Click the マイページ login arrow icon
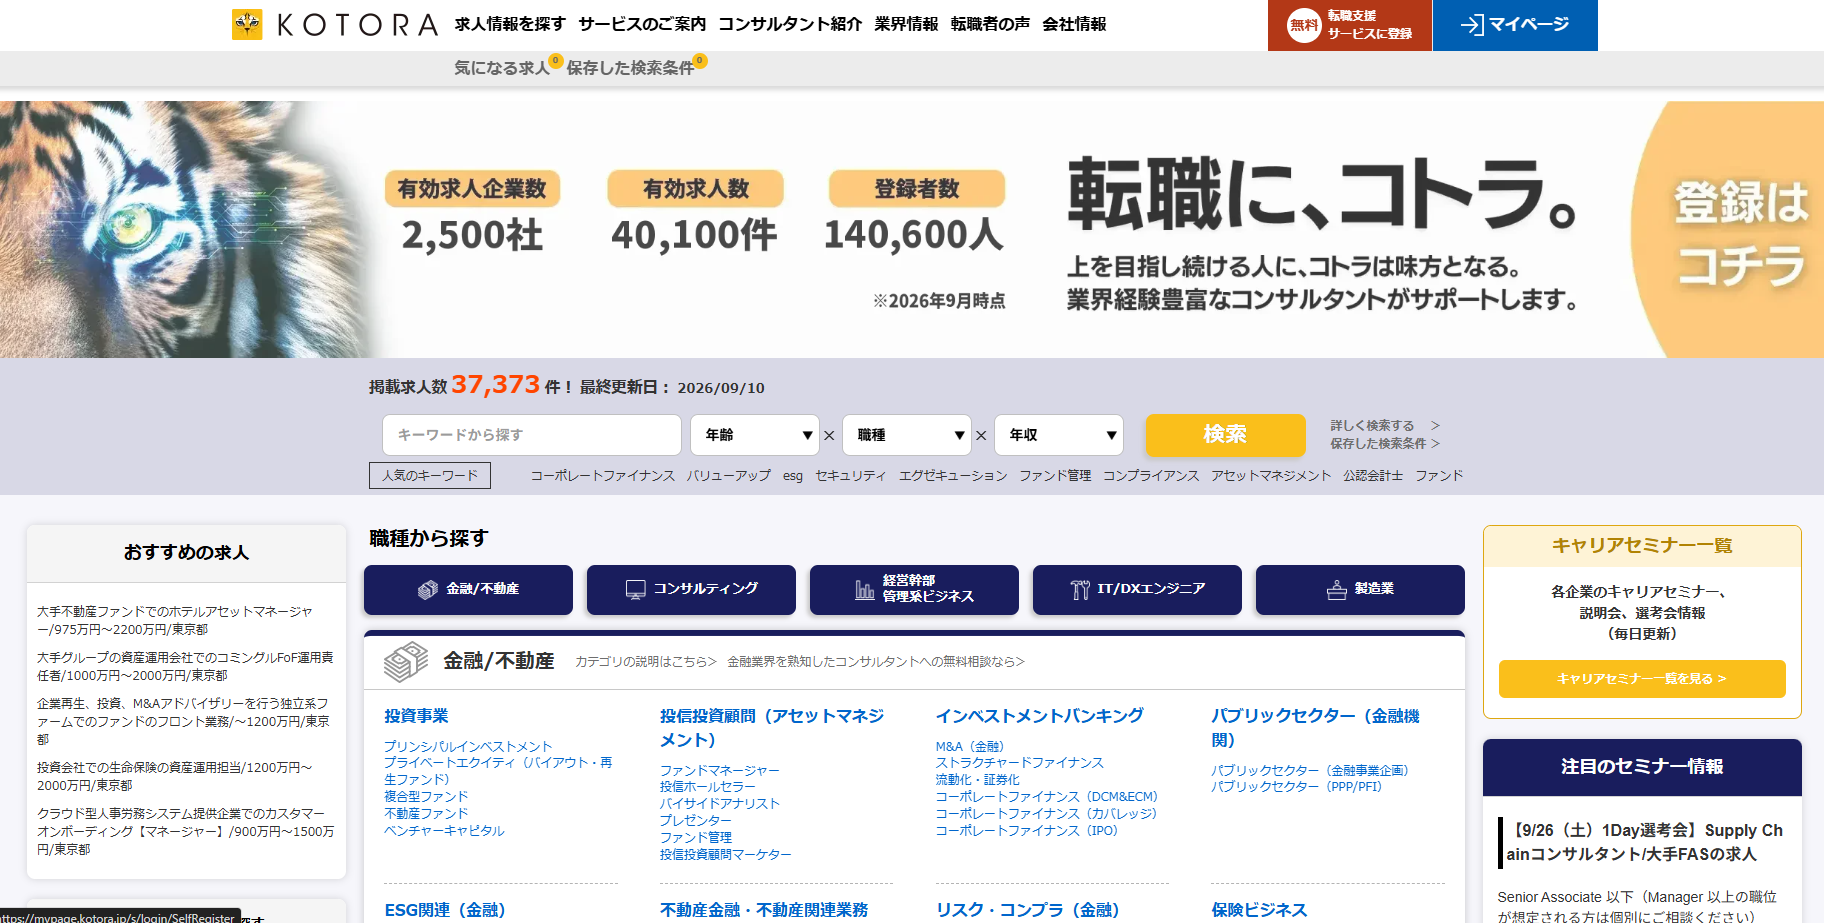The height and width of the screenshot is (923, 1824). (x=1472, y=25)
